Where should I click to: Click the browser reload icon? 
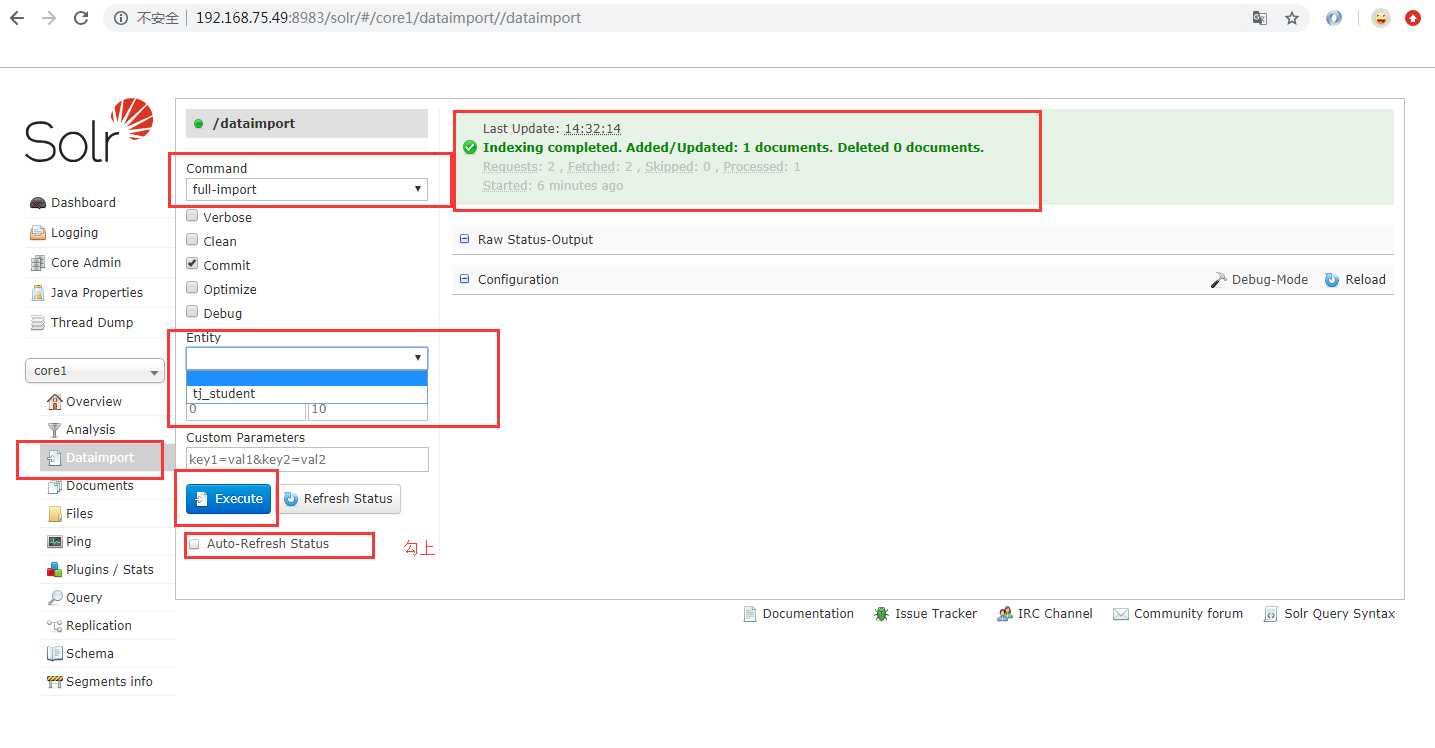point(81,18)
